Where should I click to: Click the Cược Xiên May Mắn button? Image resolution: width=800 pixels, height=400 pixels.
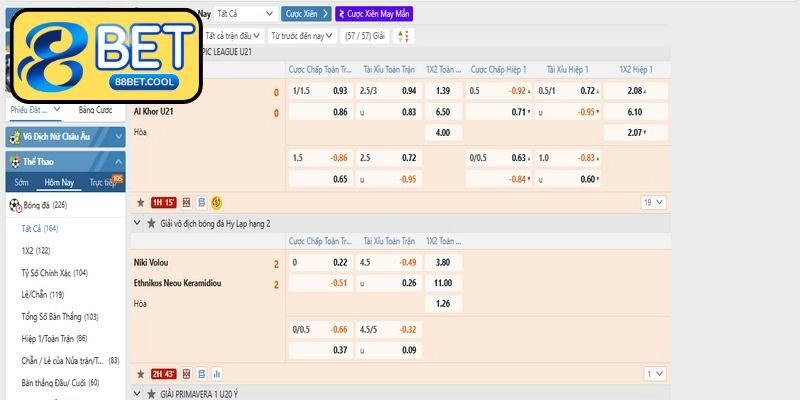click(373, 14)
